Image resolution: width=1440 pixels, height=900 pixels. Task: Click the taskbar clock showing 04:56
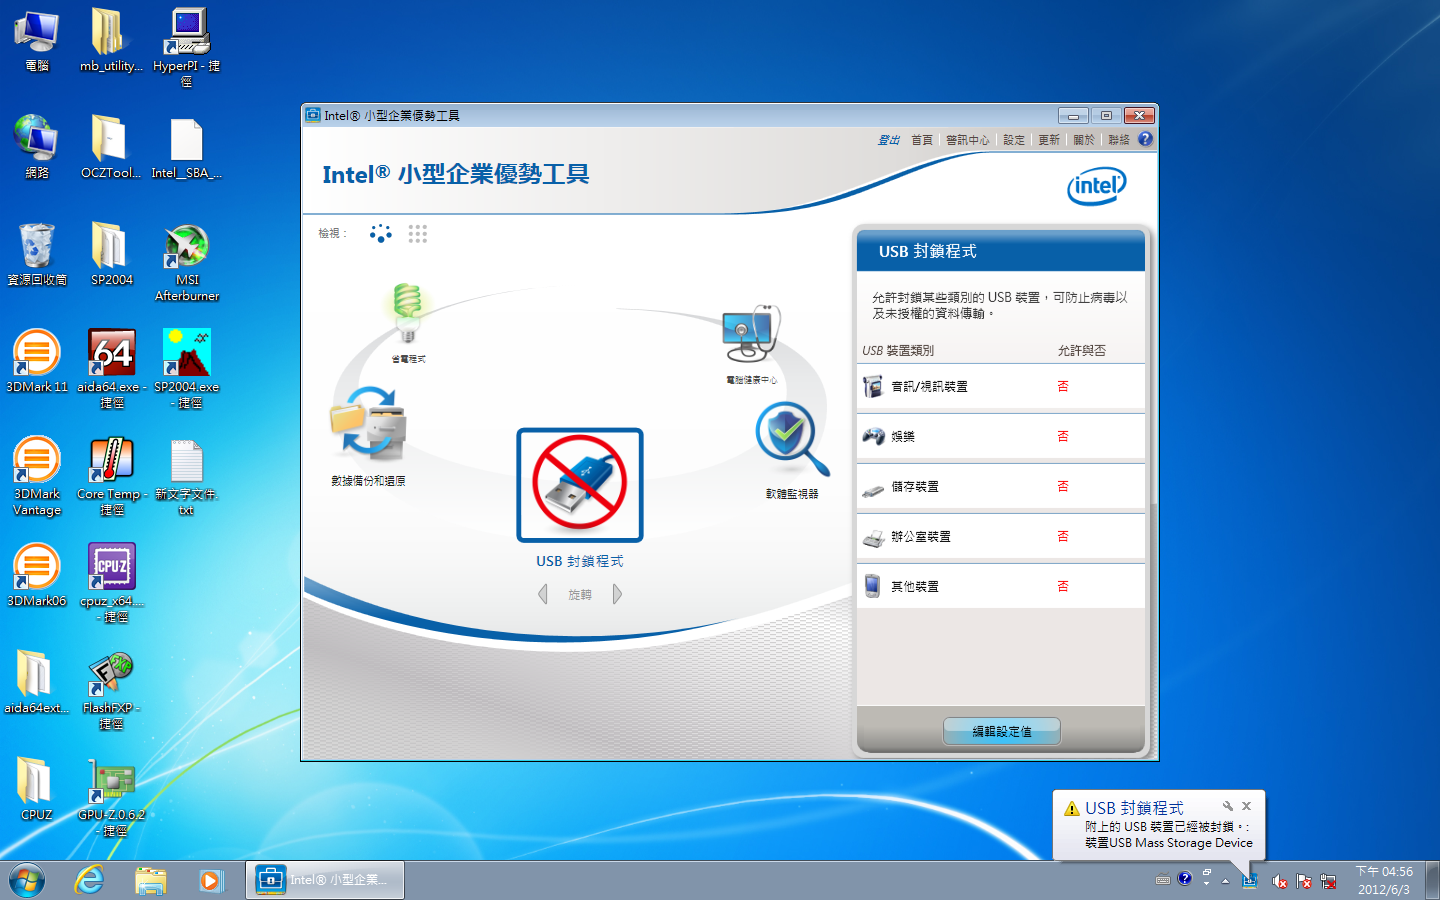pos(1384,880)
